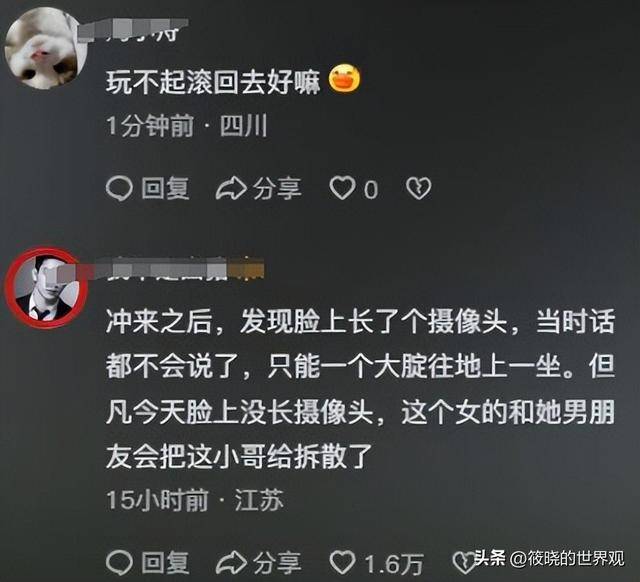640x582 pixels.
Task: Tap the blurred username of first commenter
Action: [x=147, y=30]
